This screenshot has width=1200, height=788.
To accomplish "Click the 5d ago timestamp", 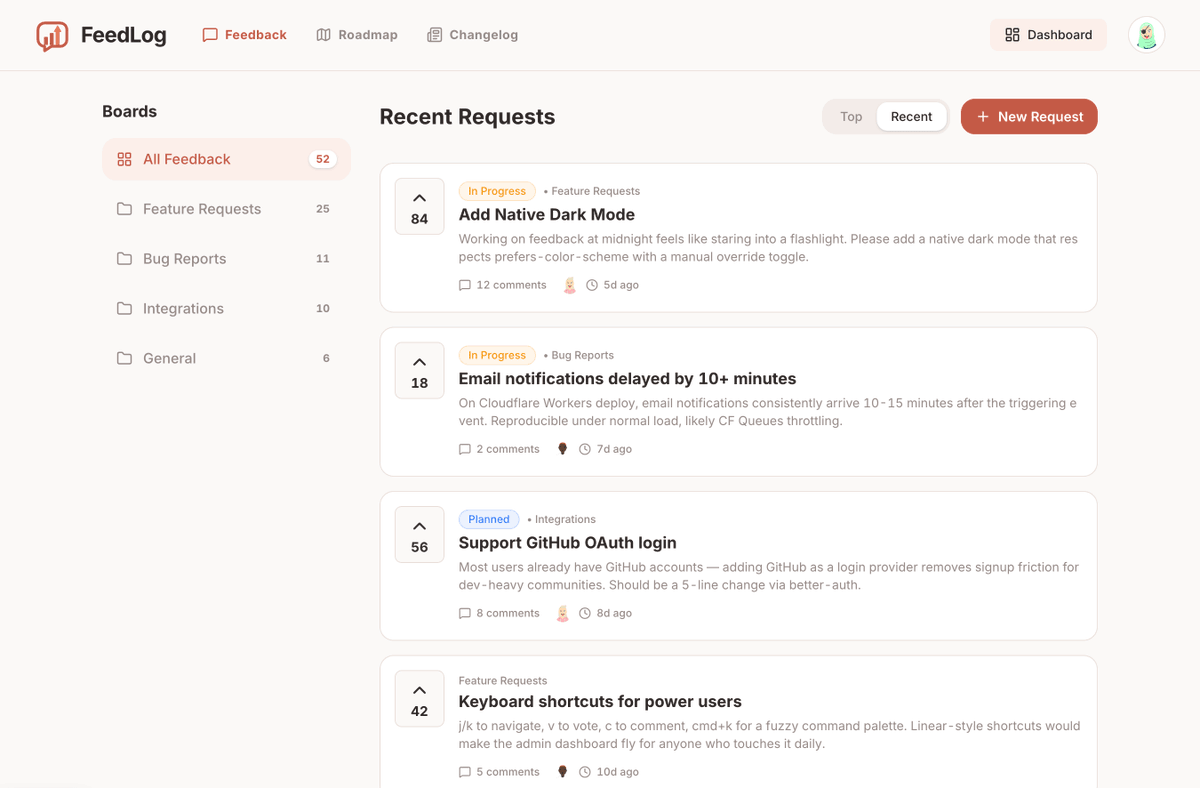I will (612, 285).
